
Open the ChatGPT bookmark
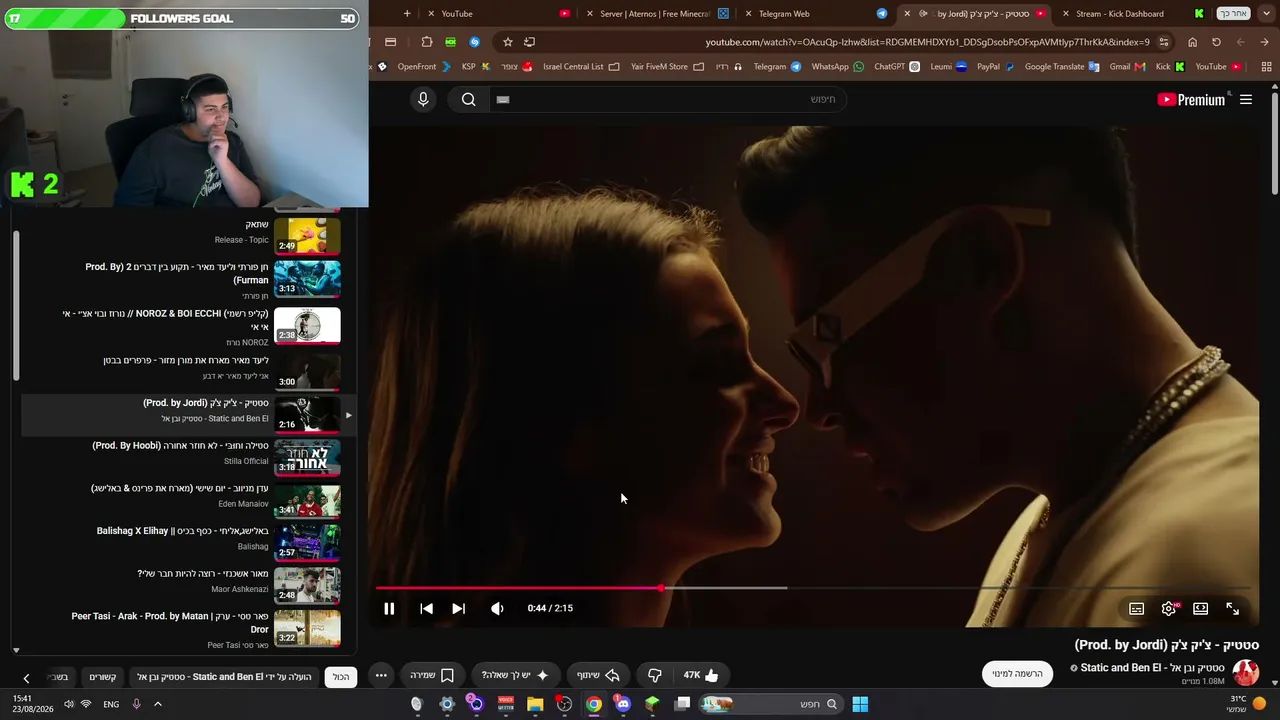tap(897, 67)
